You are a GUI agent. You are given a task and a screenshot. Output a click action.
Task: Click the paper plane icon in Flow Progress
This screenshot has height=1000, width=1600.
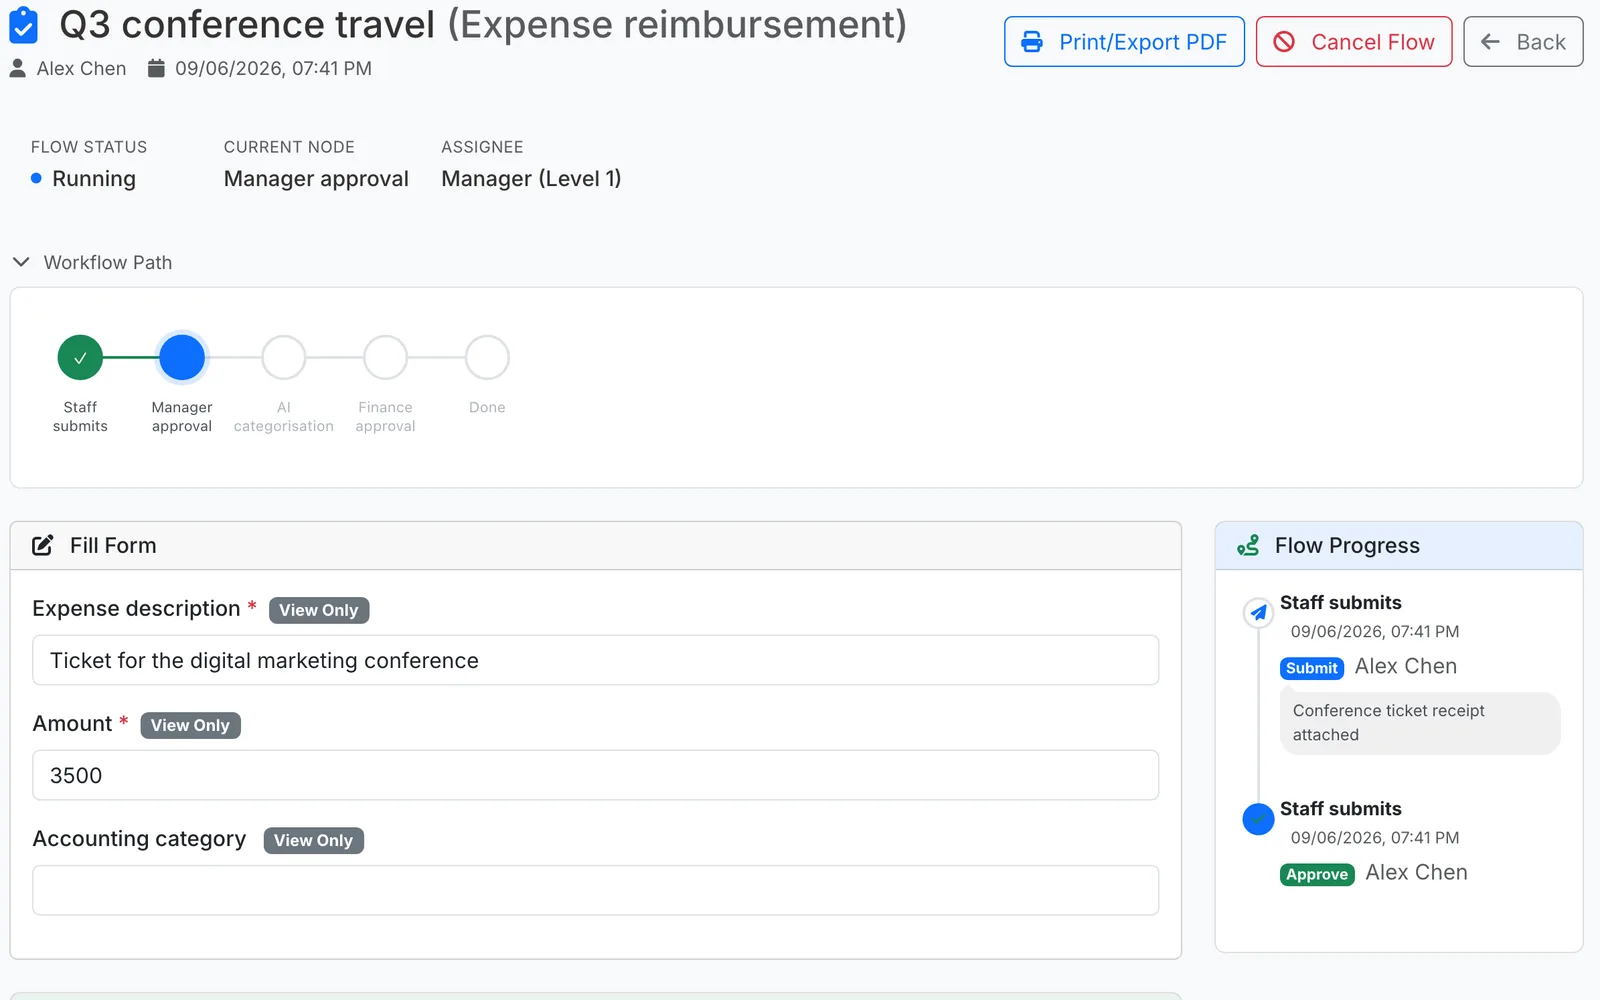click(x=1258, y=613)
